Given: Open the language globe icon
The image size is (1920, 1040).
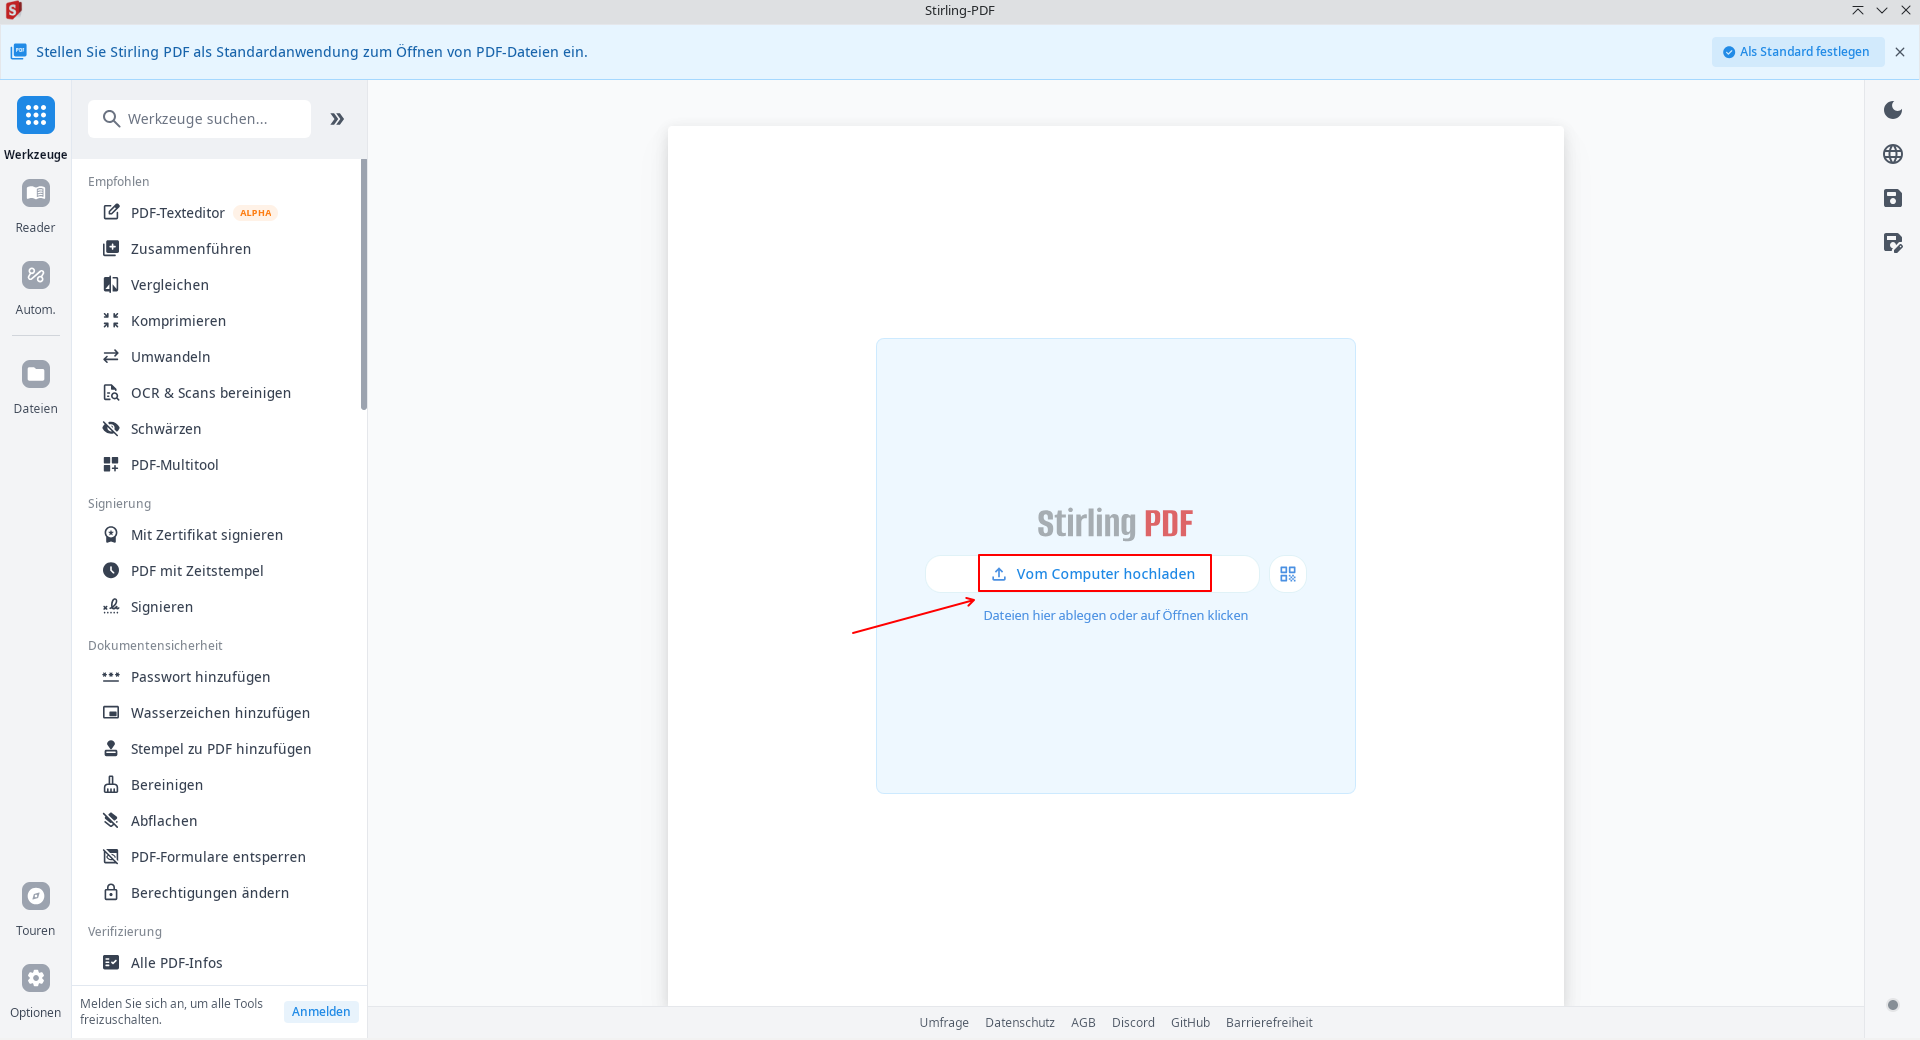Looking at the screenshot, I should pos(1892,154).
